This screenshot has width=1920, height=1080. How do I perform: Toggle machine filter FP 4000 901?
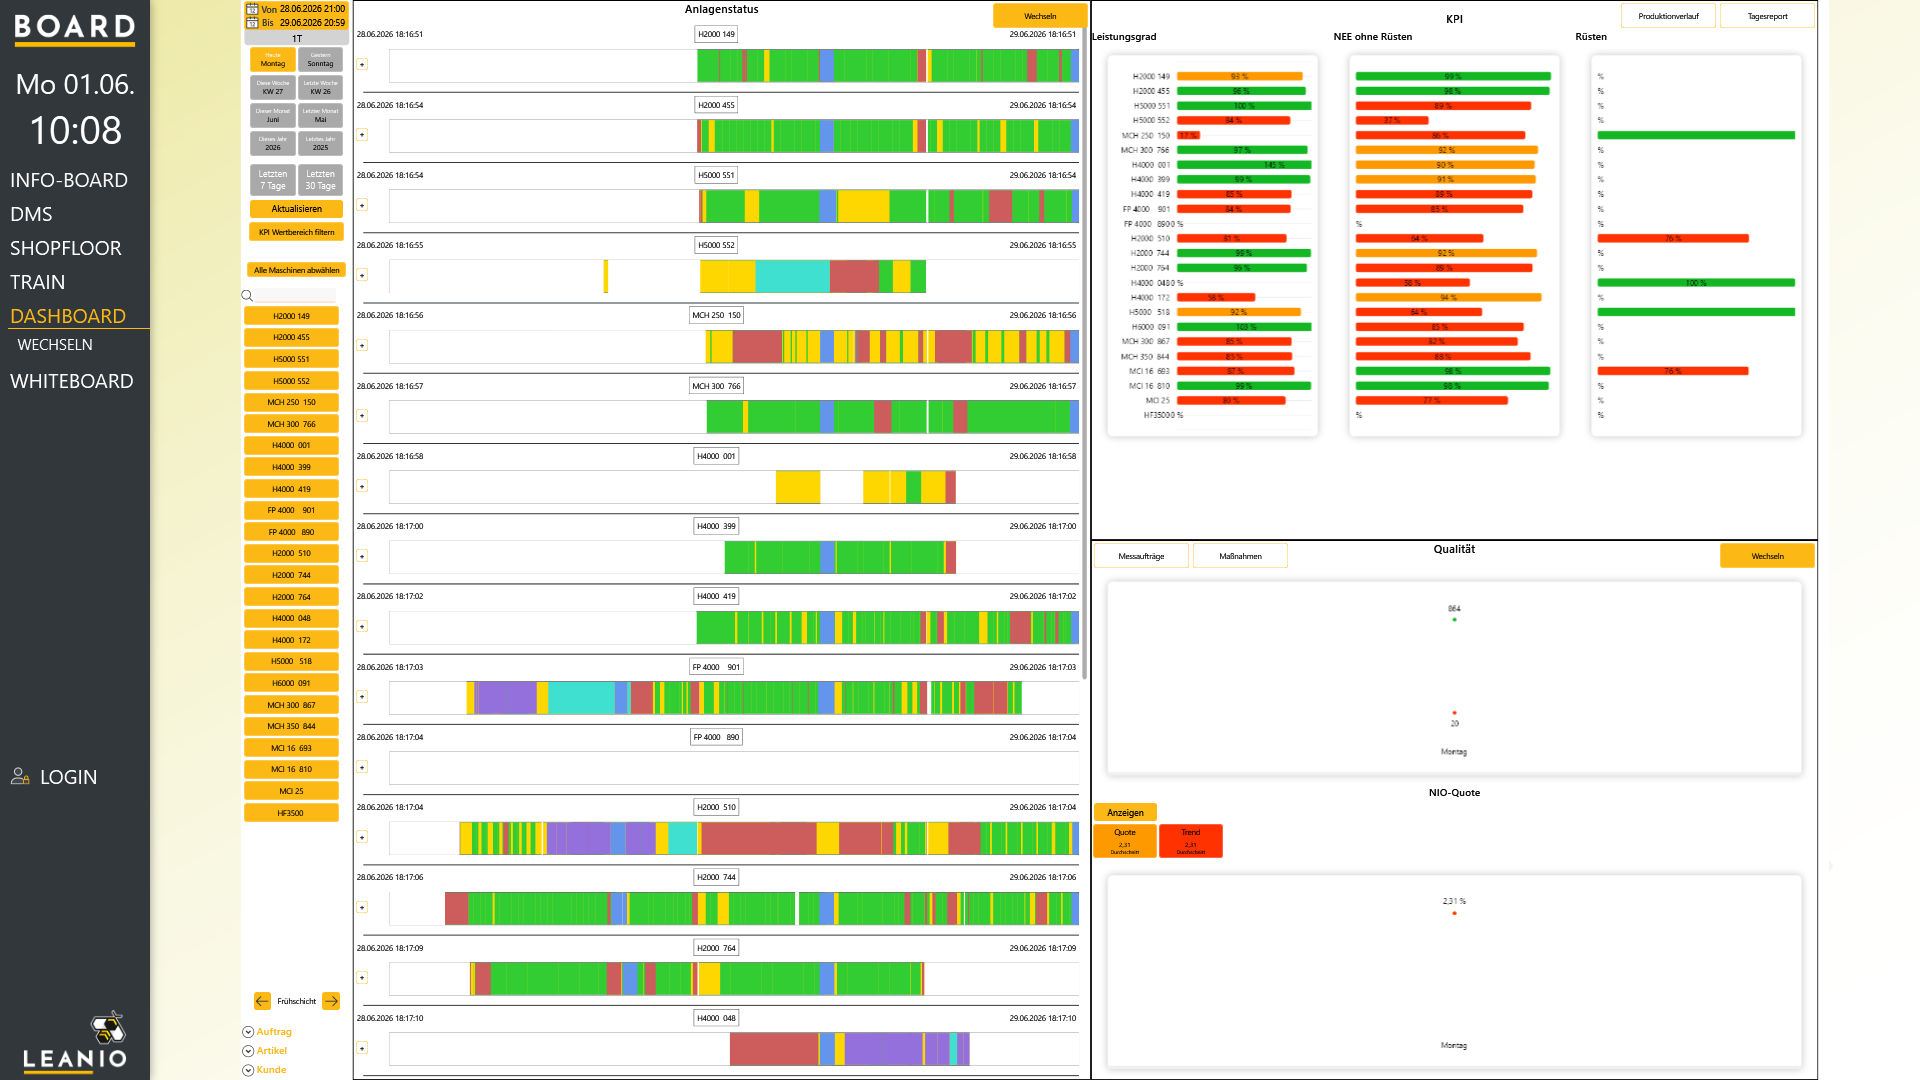(x=291, y=510)
